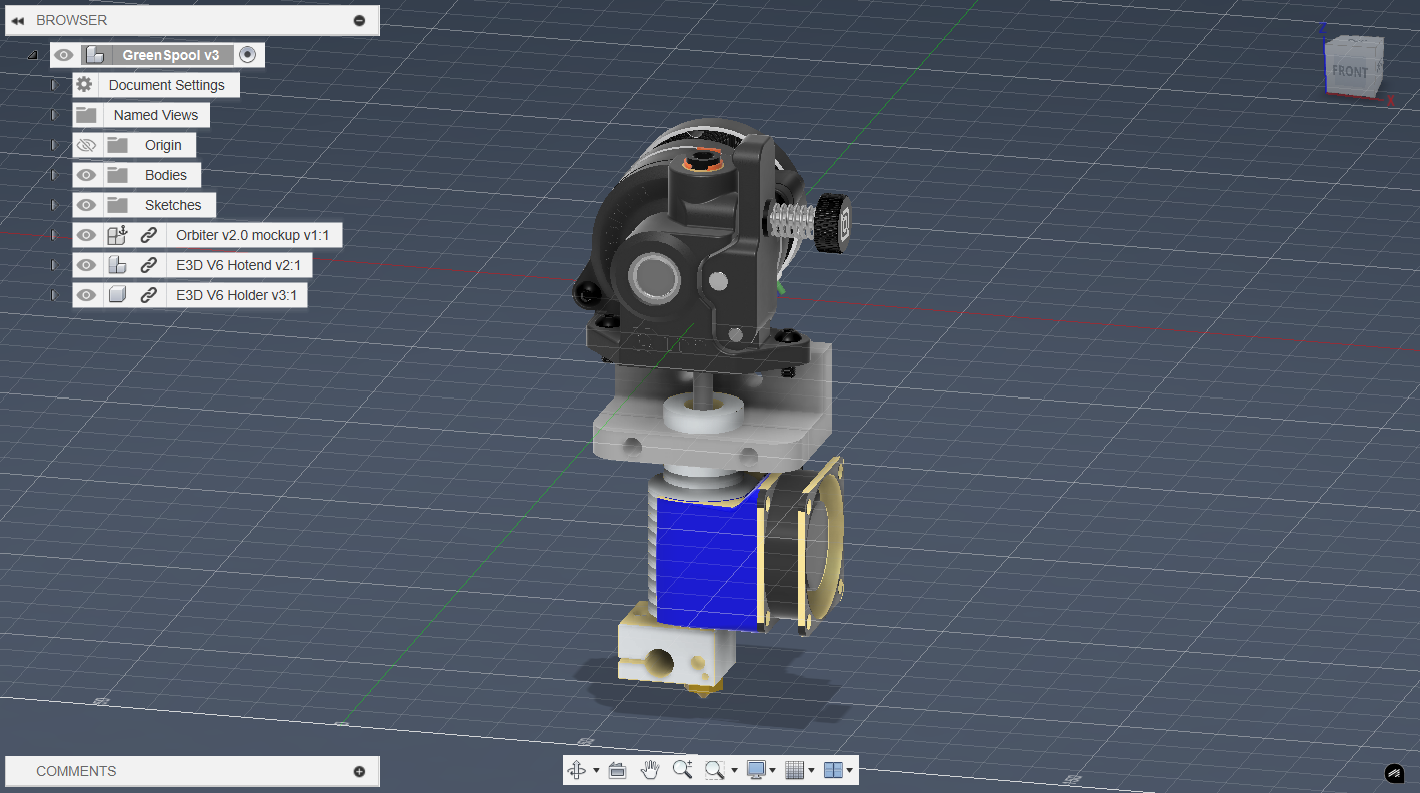The height and width of the screenshot is (793, 1420).
Task: Expand the E3D V6 Hotend node
Action: tap(54, 265)
